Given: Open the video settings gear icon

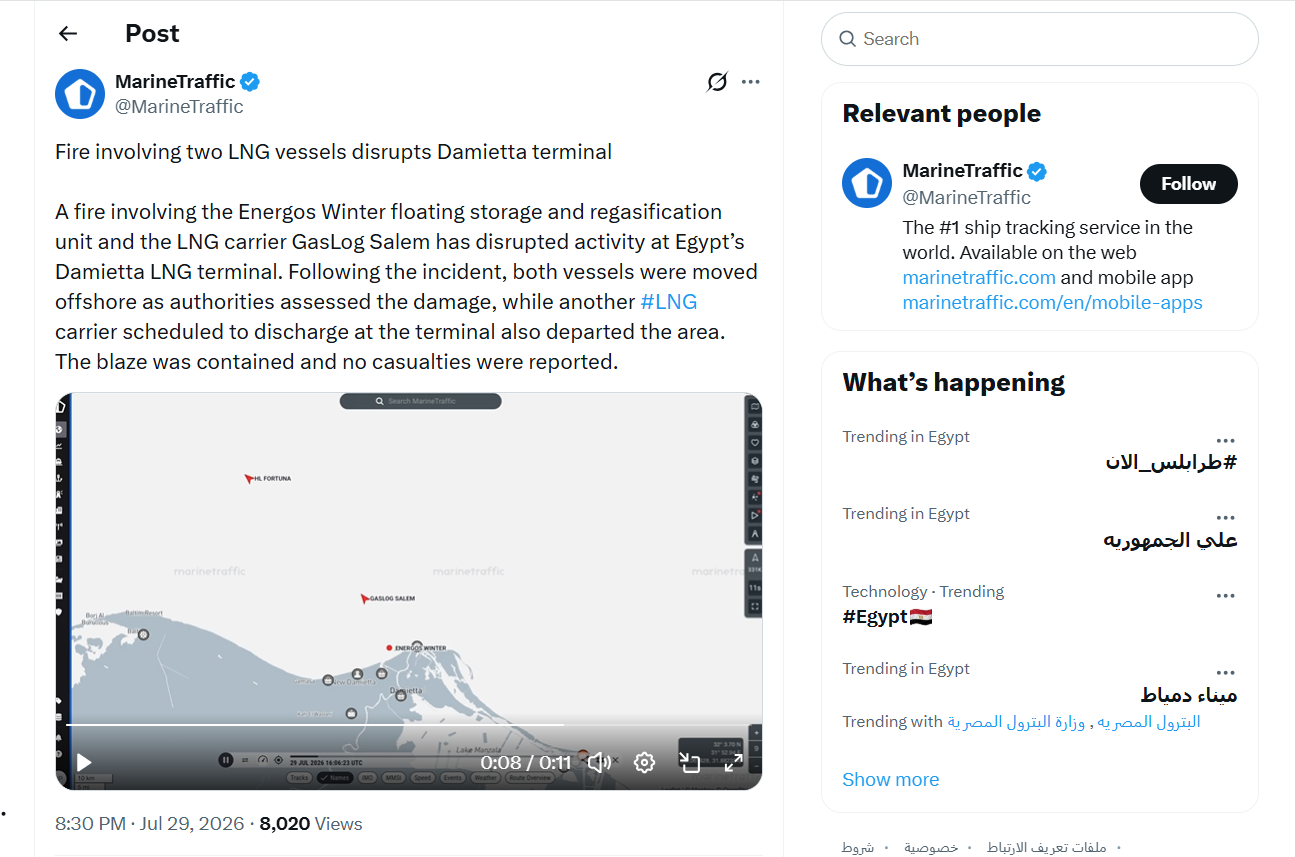Looking at the screenshot, I should [x=644, y=763].
